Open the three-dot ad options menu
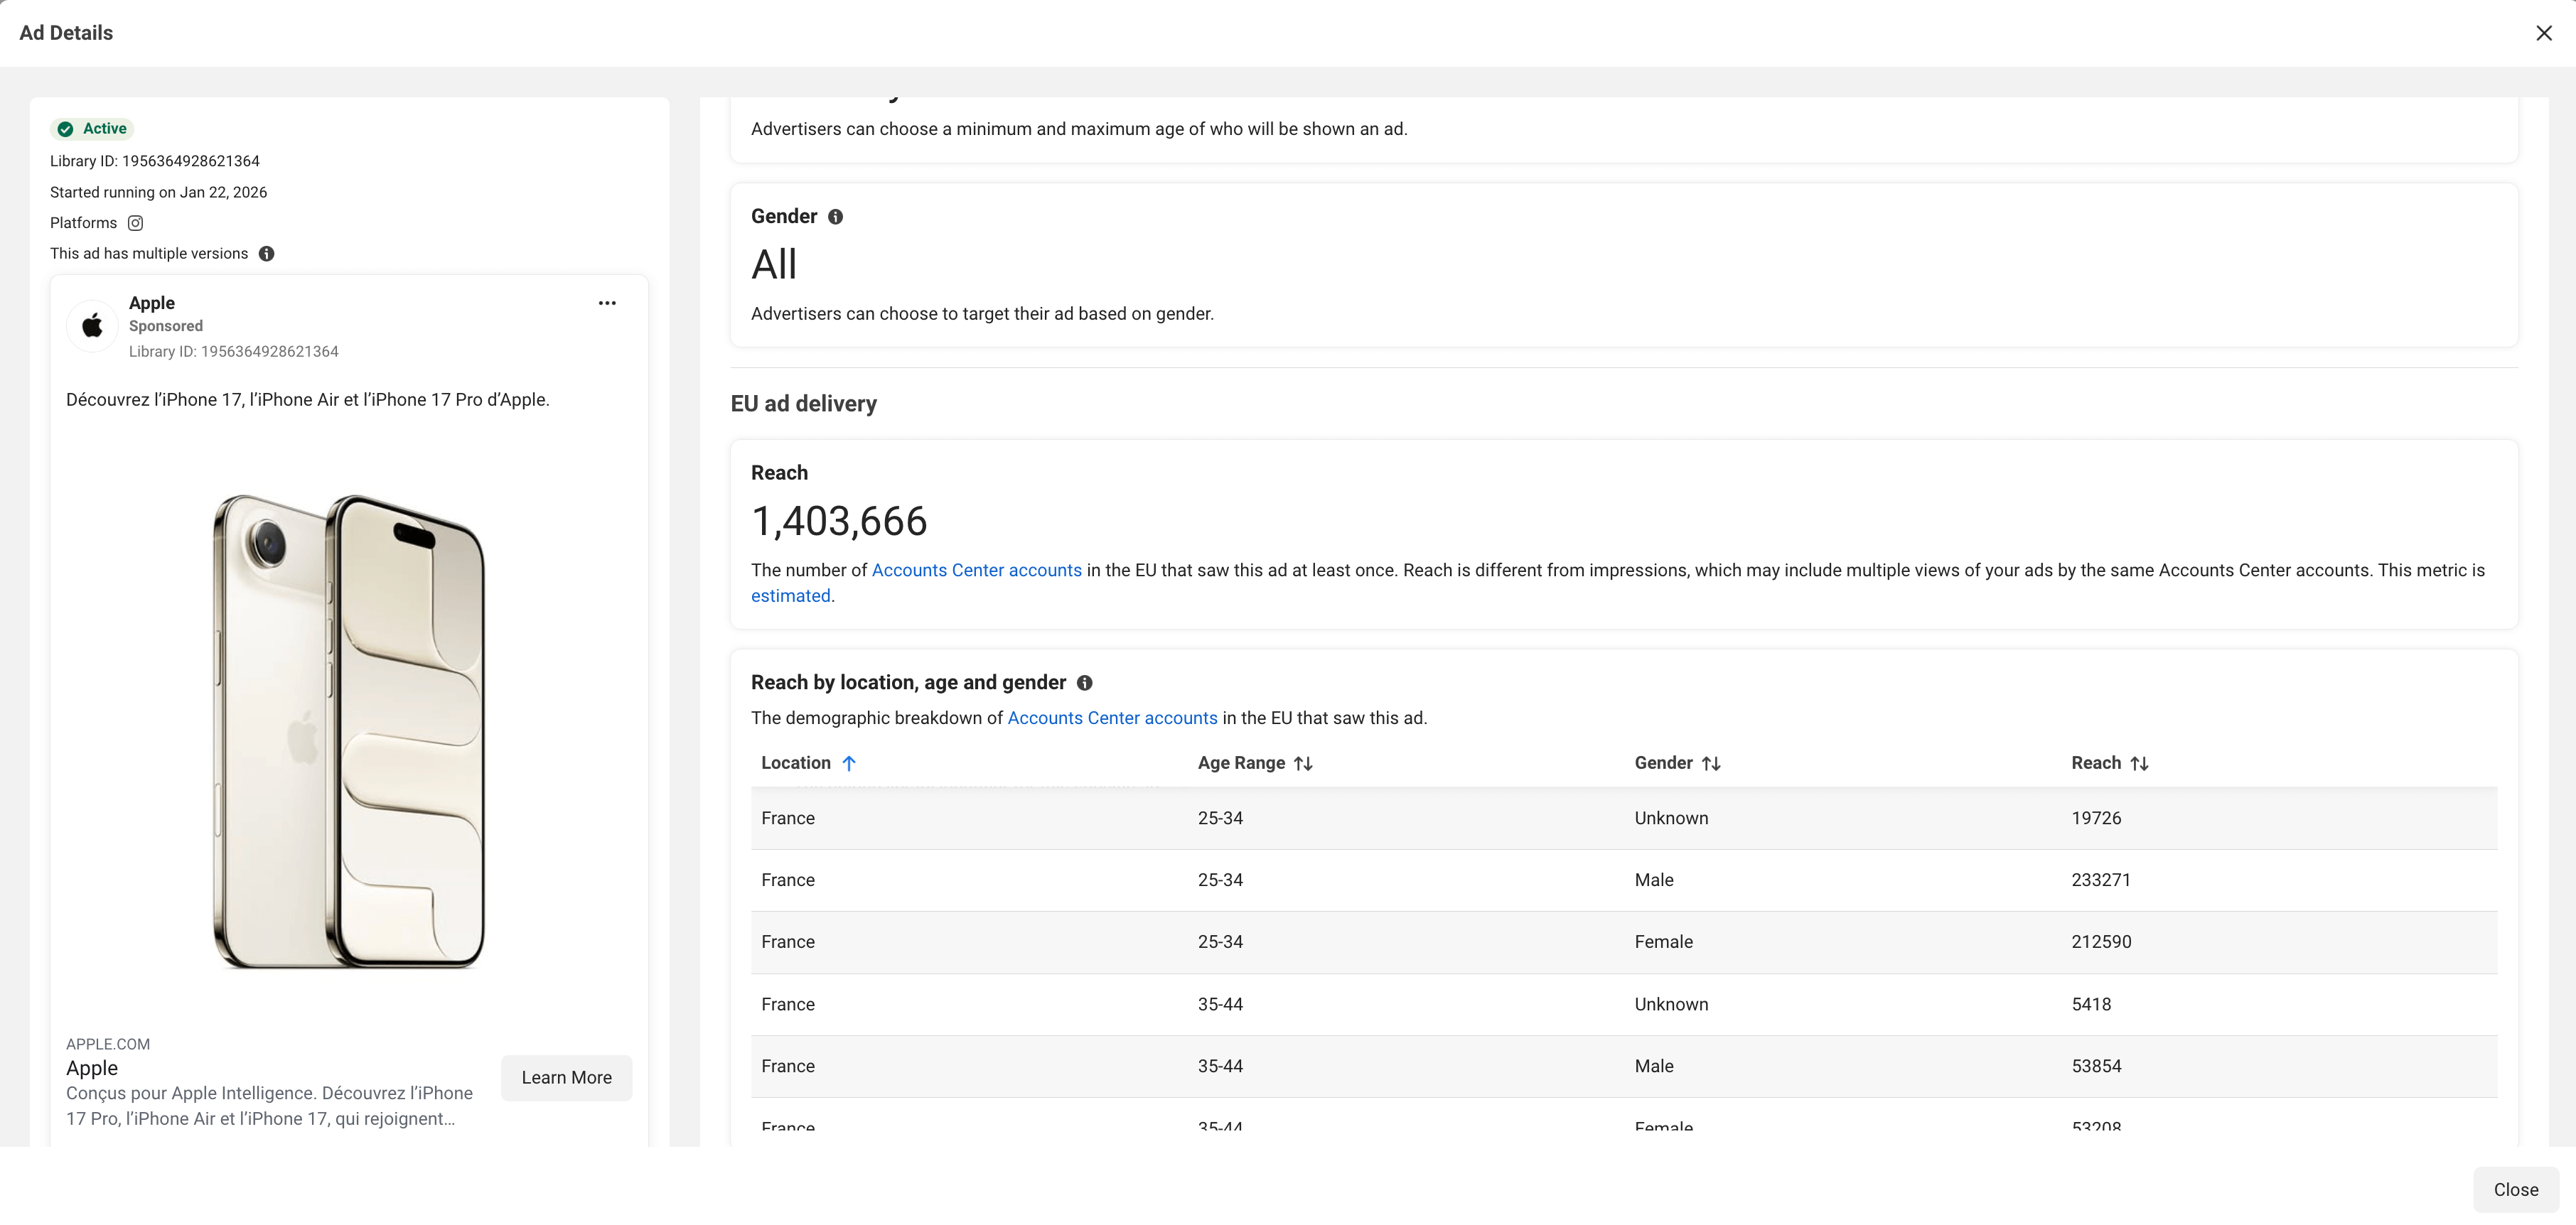The height and width of the screenshot is (1225, 2576). click(x=607, y=303)
